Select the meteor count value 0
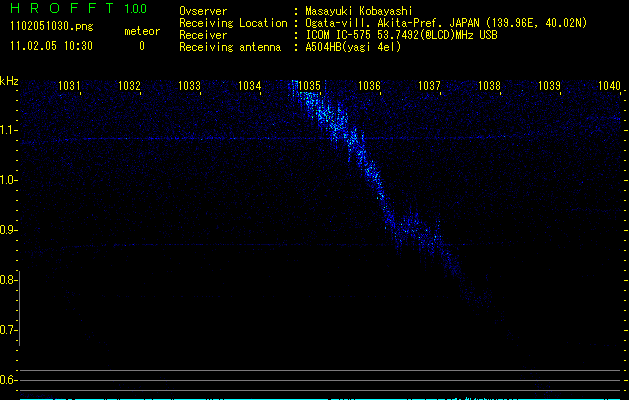 pyautogui.click(x=142, y=46)
